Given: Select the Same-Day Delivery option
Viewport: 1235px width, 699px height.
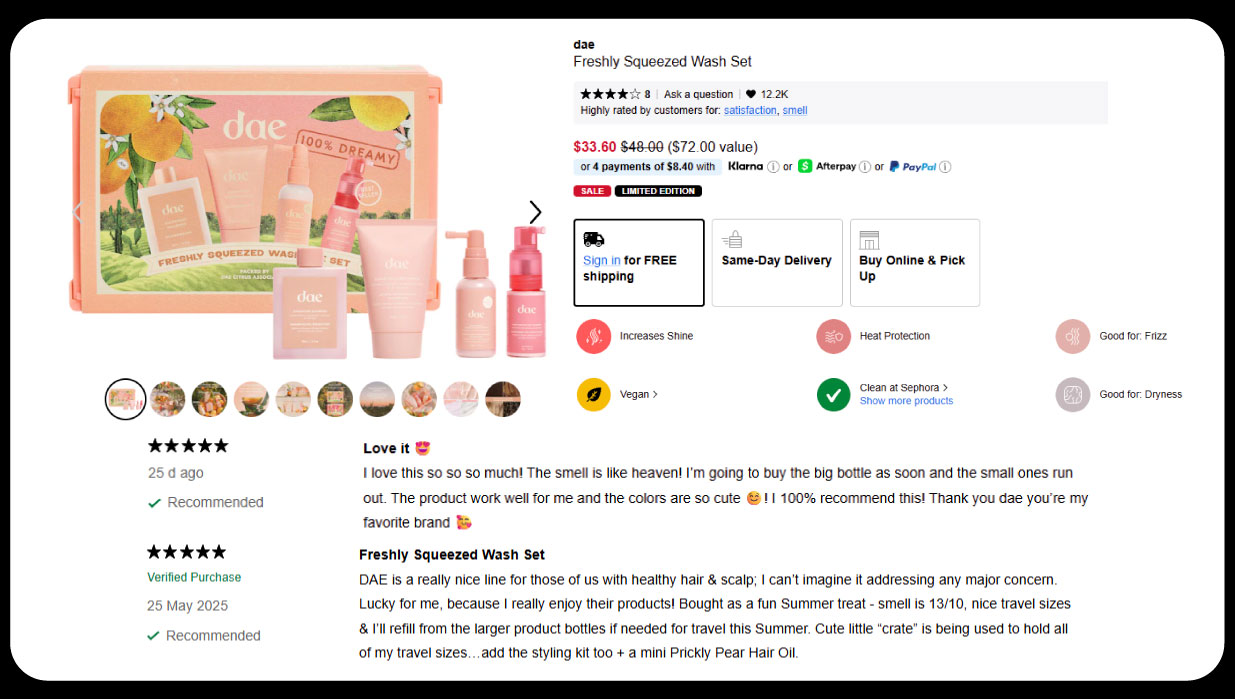Looking at the screenshot, I should tap(777, 262).
